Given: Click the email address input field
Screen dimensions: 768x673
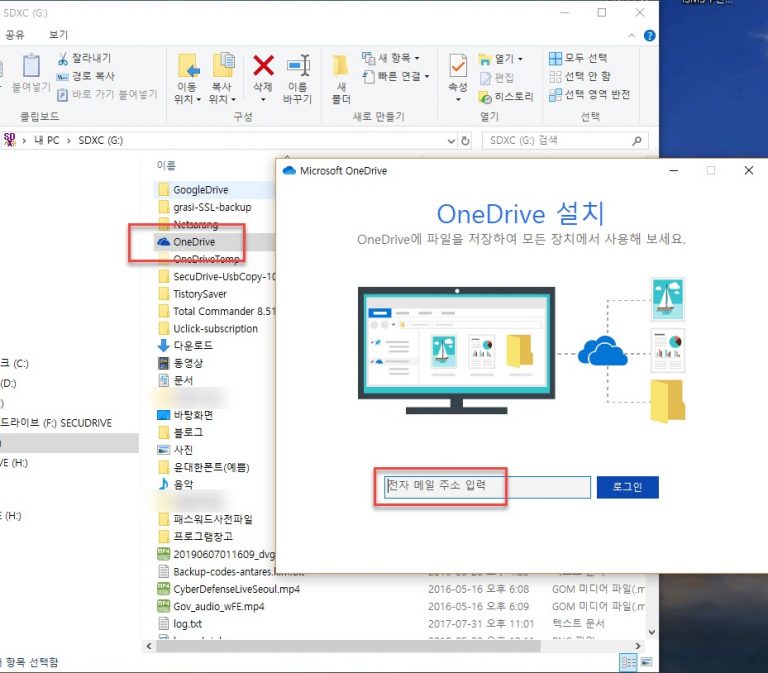Looking at the screenshot, I should click(487, 487).
